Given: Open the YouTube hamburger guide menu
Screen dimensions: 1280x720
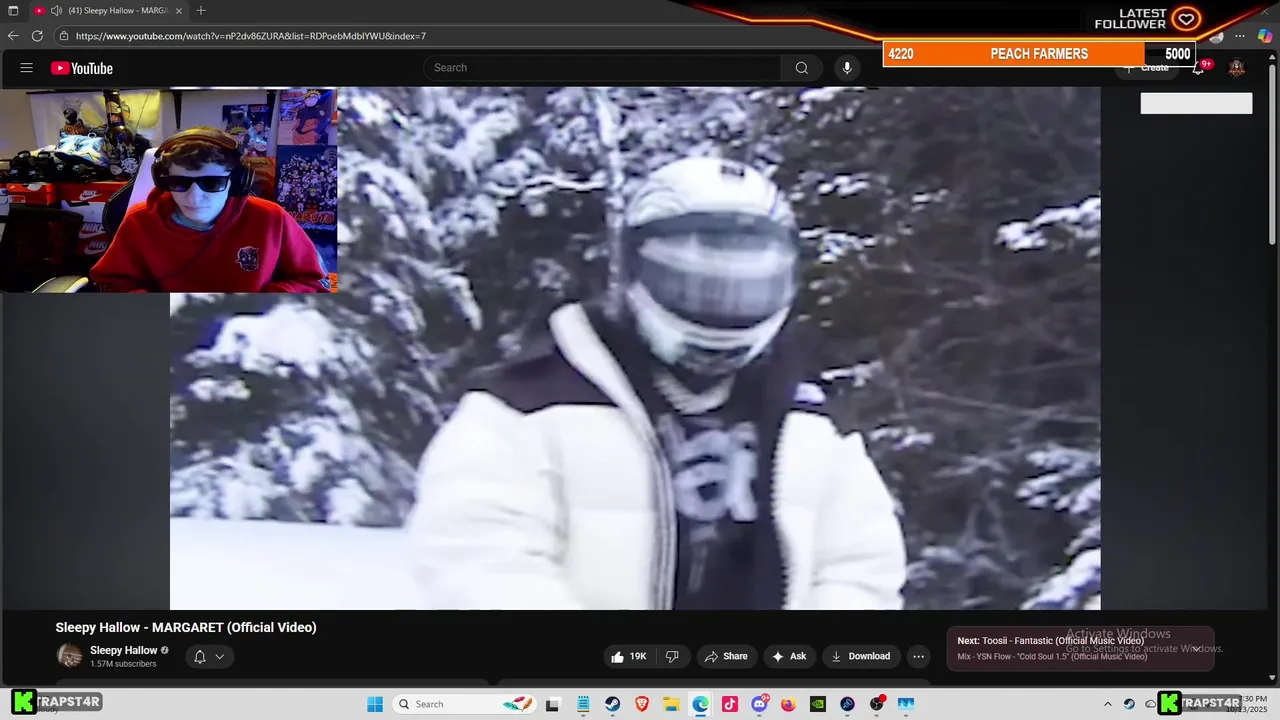Looking at the screenshot, I should (27, 68).
